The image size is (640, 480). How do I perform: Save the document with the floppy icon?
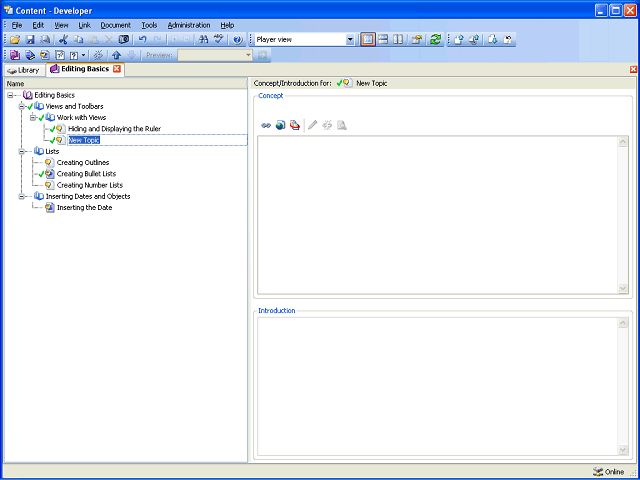[30, 40]
